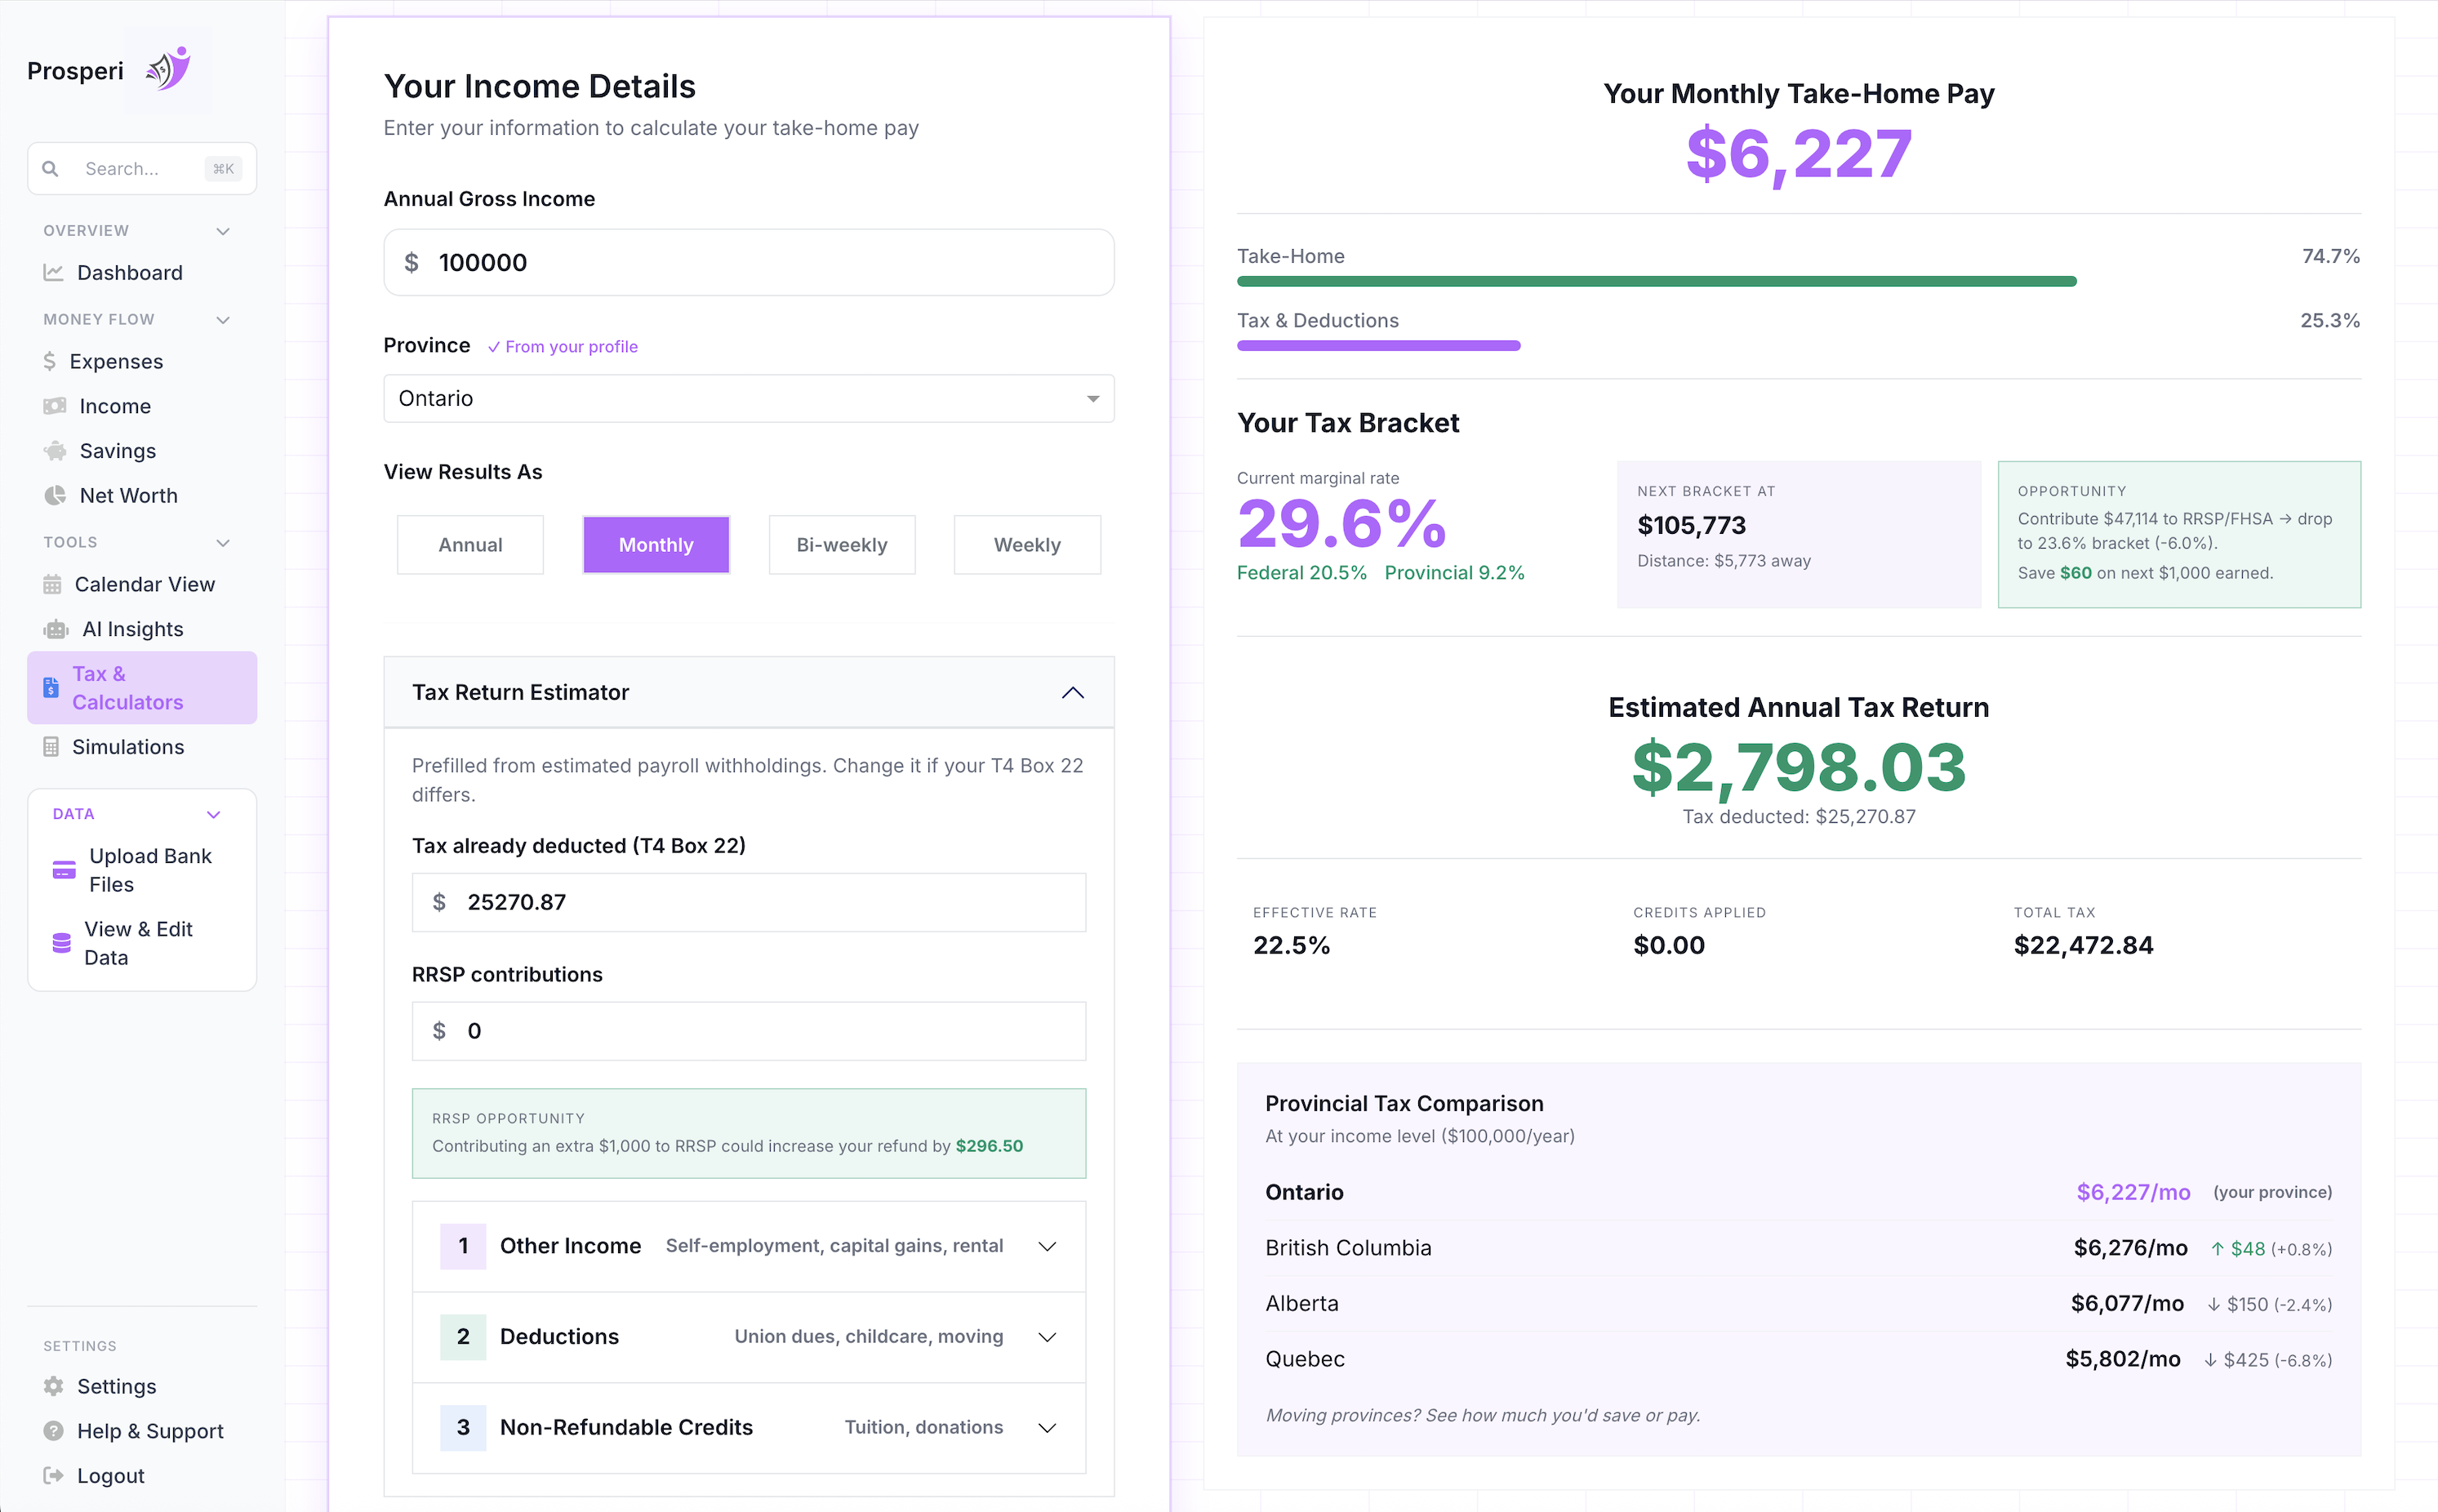Expand the Other Income section

click(x=1047, y=1246)
